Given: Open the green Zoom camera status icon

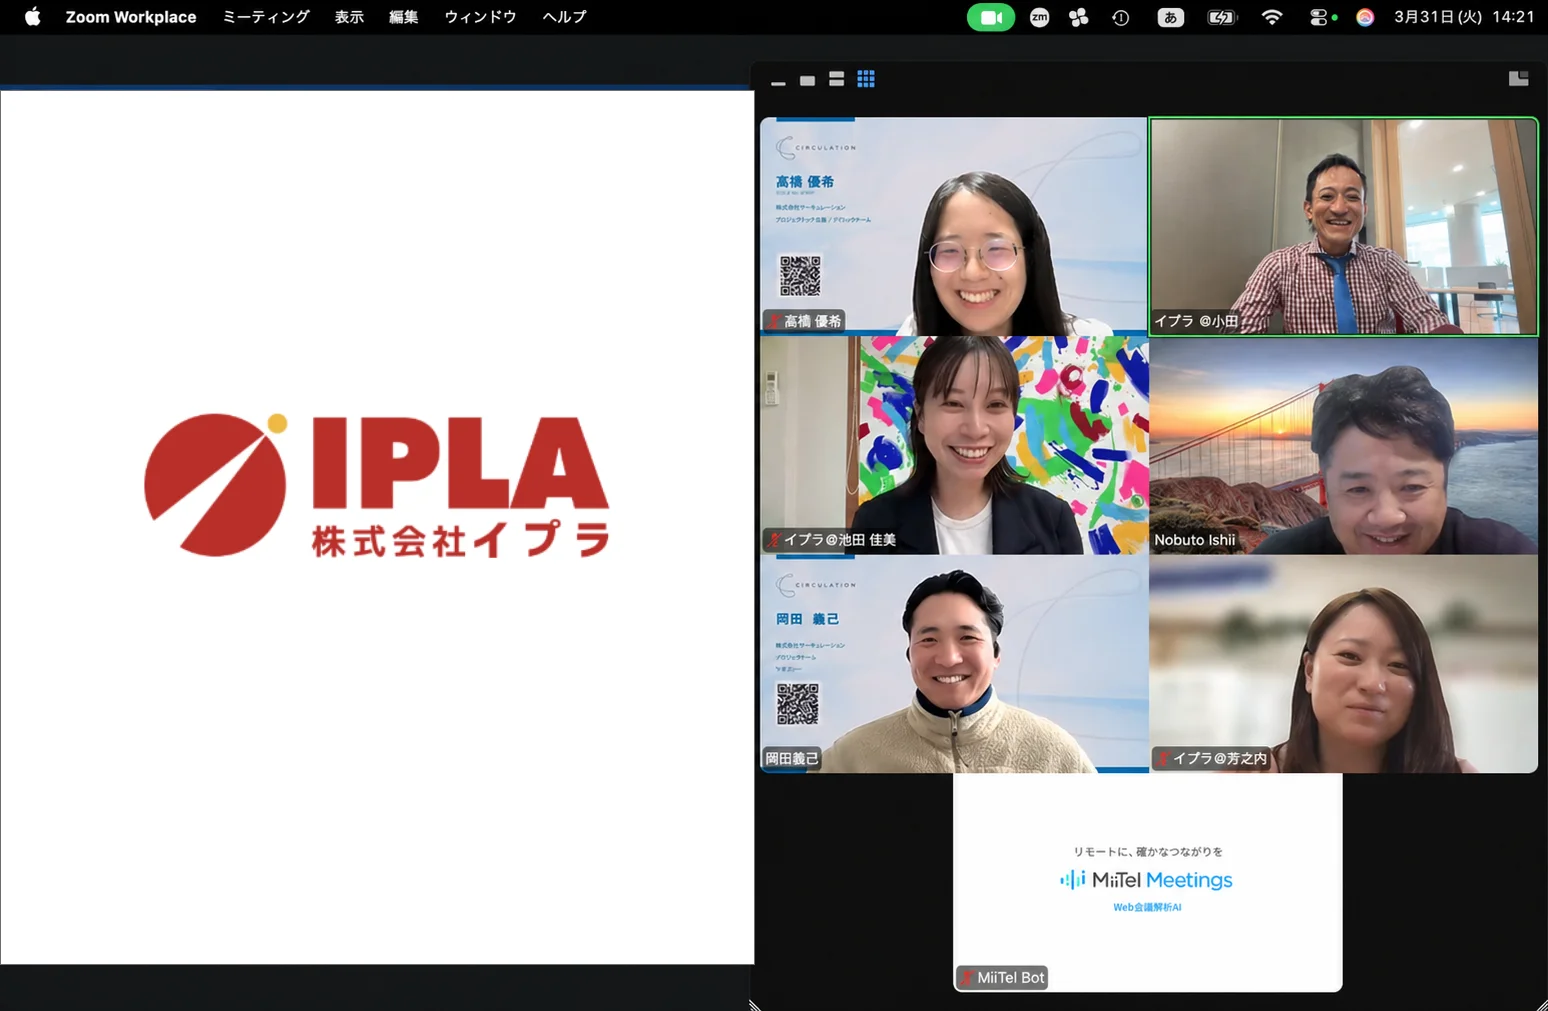Looking at the screenshot, I should tap(990, 17).
